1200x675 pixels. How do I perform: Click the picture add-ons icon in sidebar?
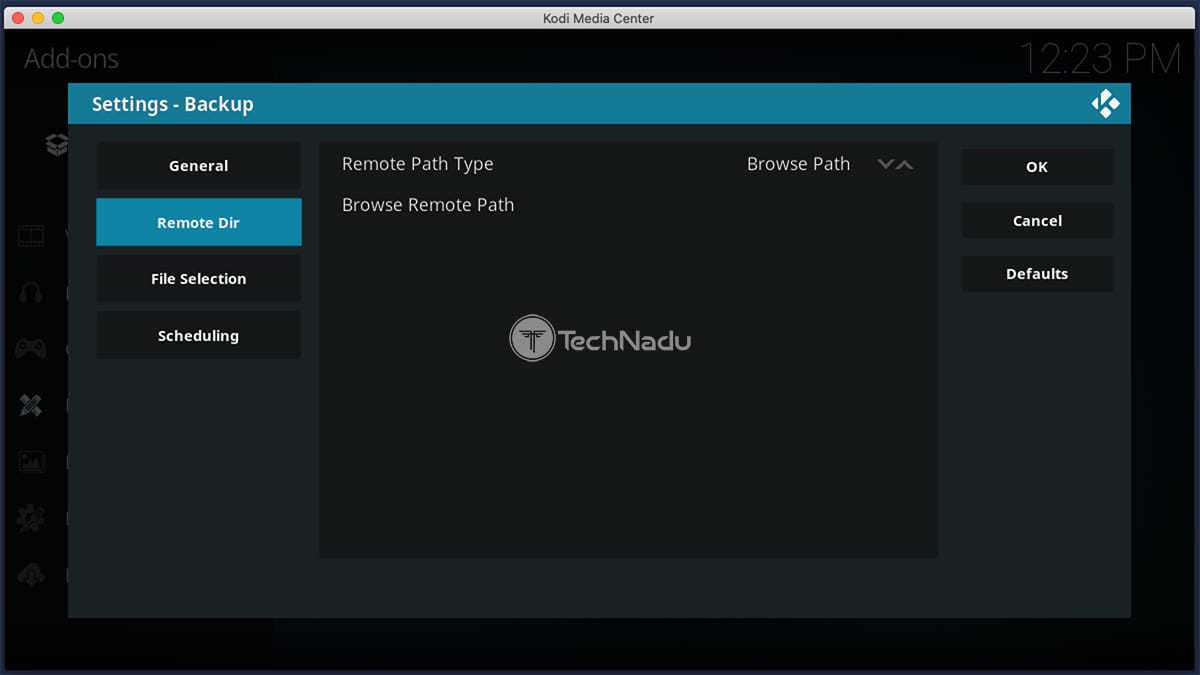[x=31, y=461]
